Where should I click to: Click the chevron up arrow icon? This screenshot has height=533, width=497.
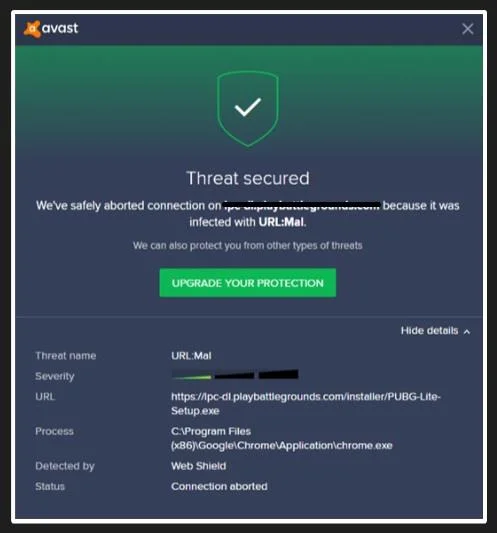click(467, 331)
